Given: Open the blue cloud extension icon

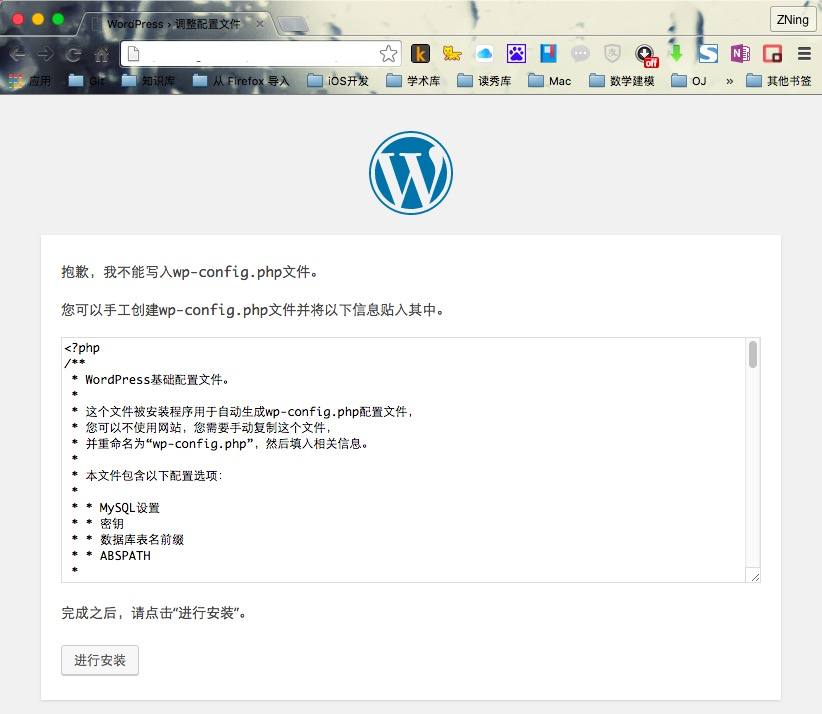Looking at the screenshot, I should point(484,53).
